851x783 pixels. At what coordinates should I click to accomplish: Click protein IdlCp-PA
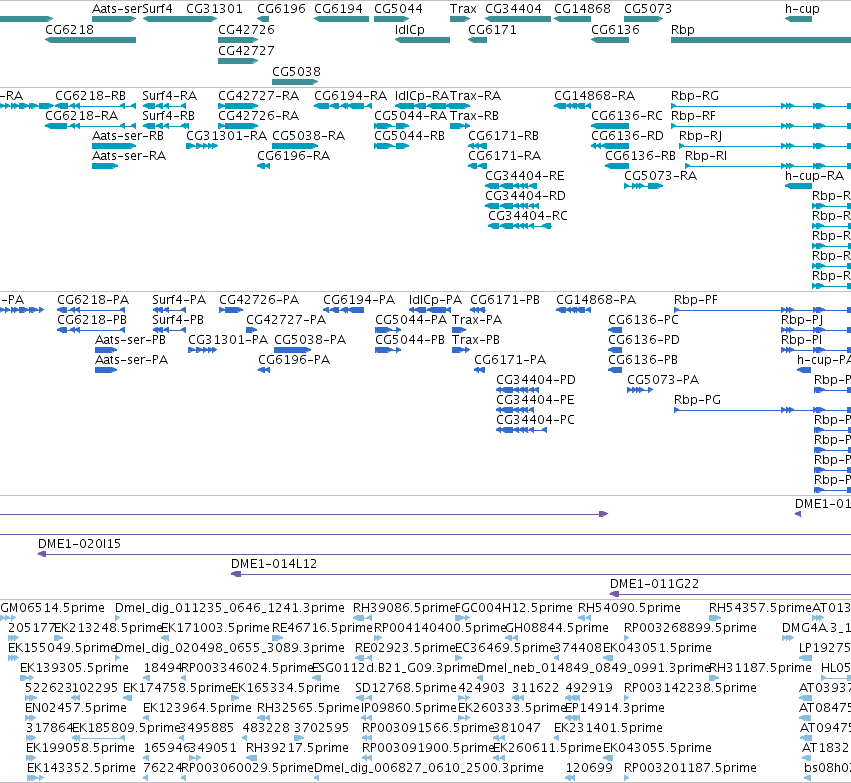pos(430,310)
